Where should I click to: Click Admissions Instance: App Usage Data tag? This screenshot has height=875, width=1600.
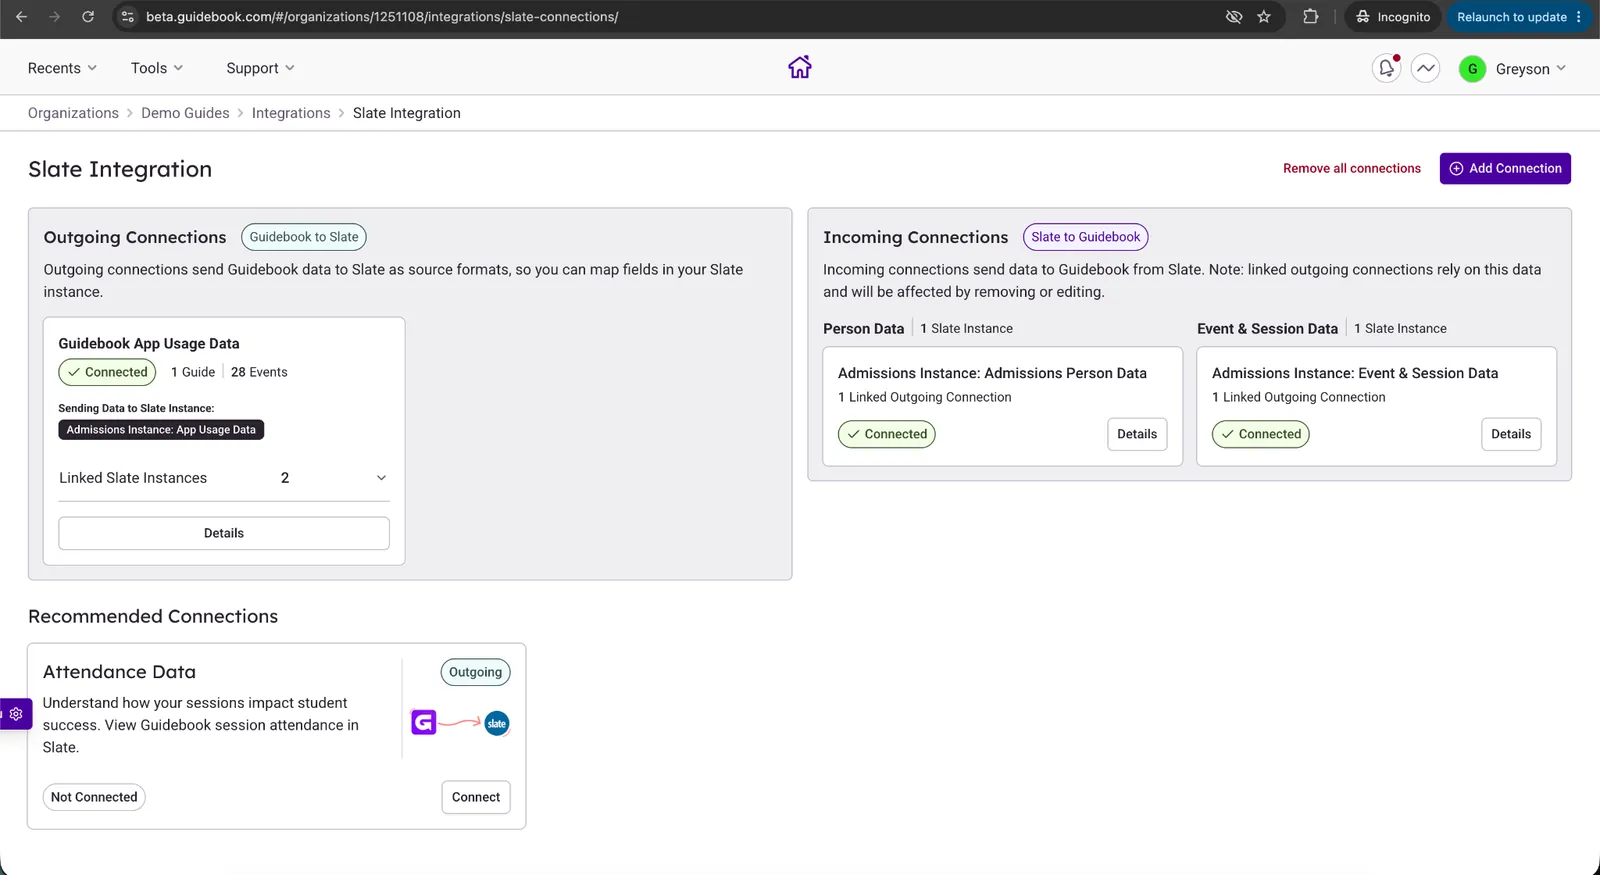click(161, 430)
